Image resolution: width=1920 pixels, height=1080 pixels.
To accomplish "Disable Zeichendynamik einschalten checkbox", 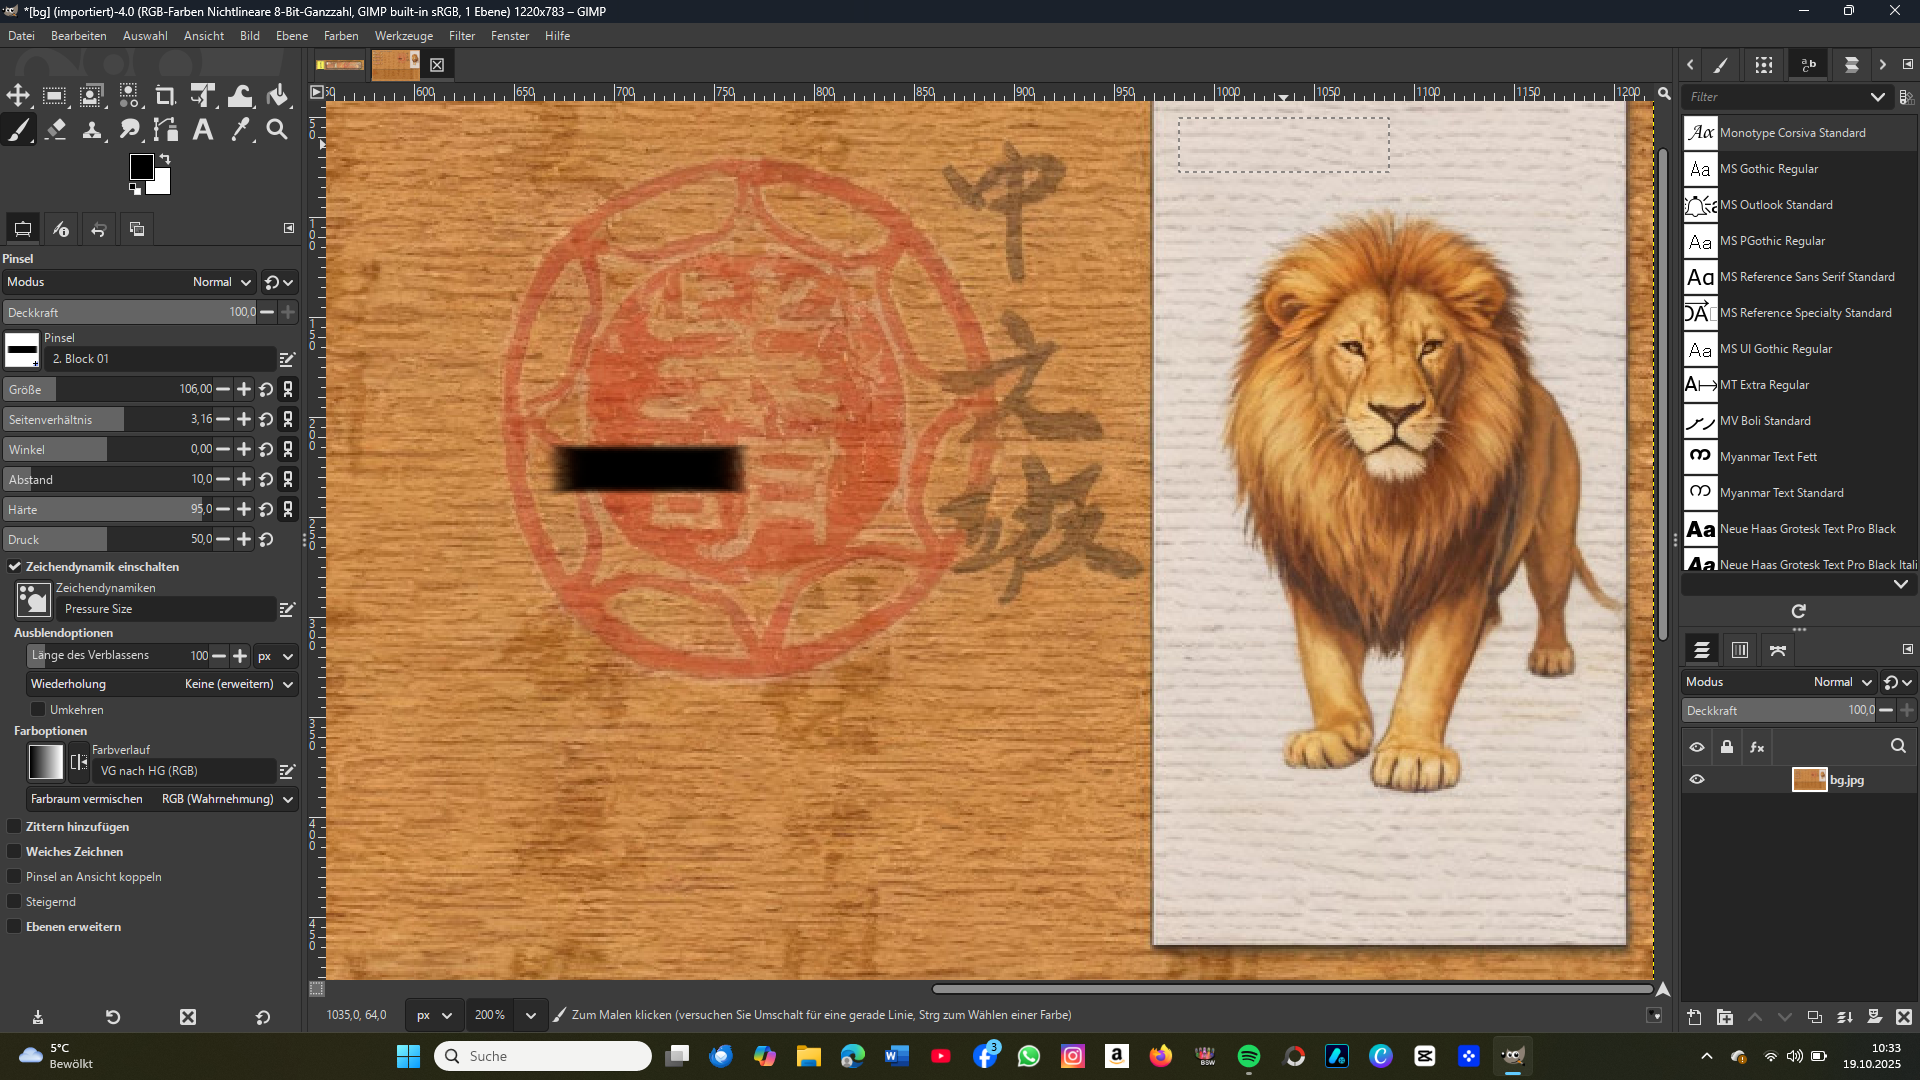I will pyautogui.click(x=15, y=567).
